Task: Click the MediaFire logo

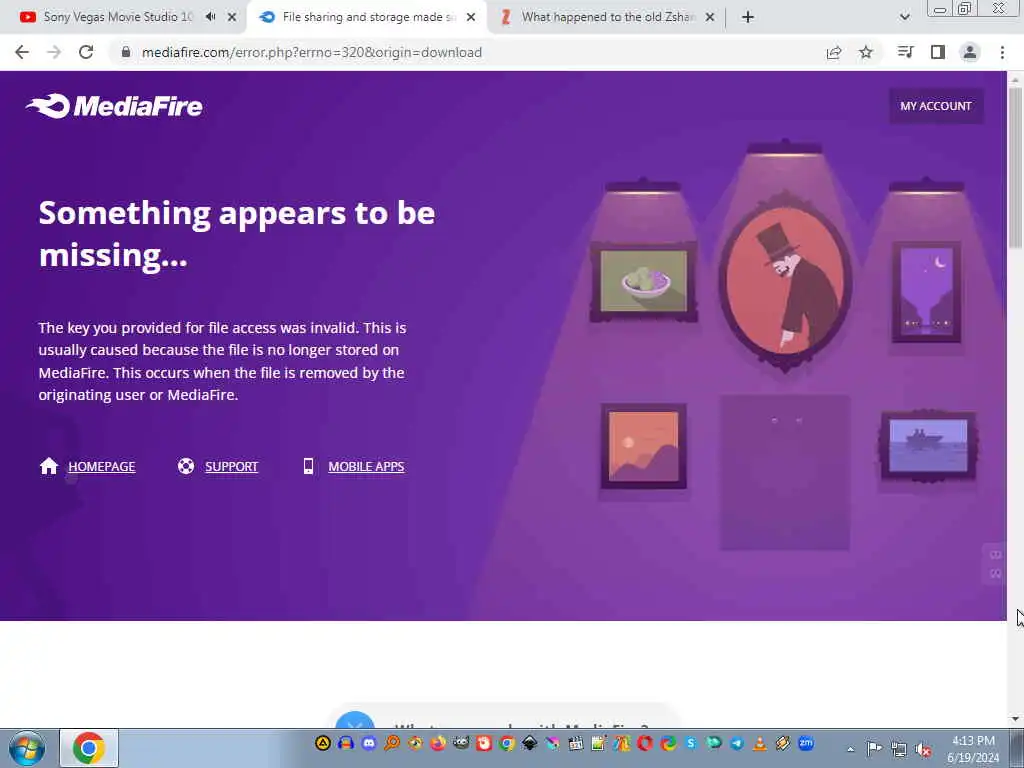Action: (x=114, y=106)
